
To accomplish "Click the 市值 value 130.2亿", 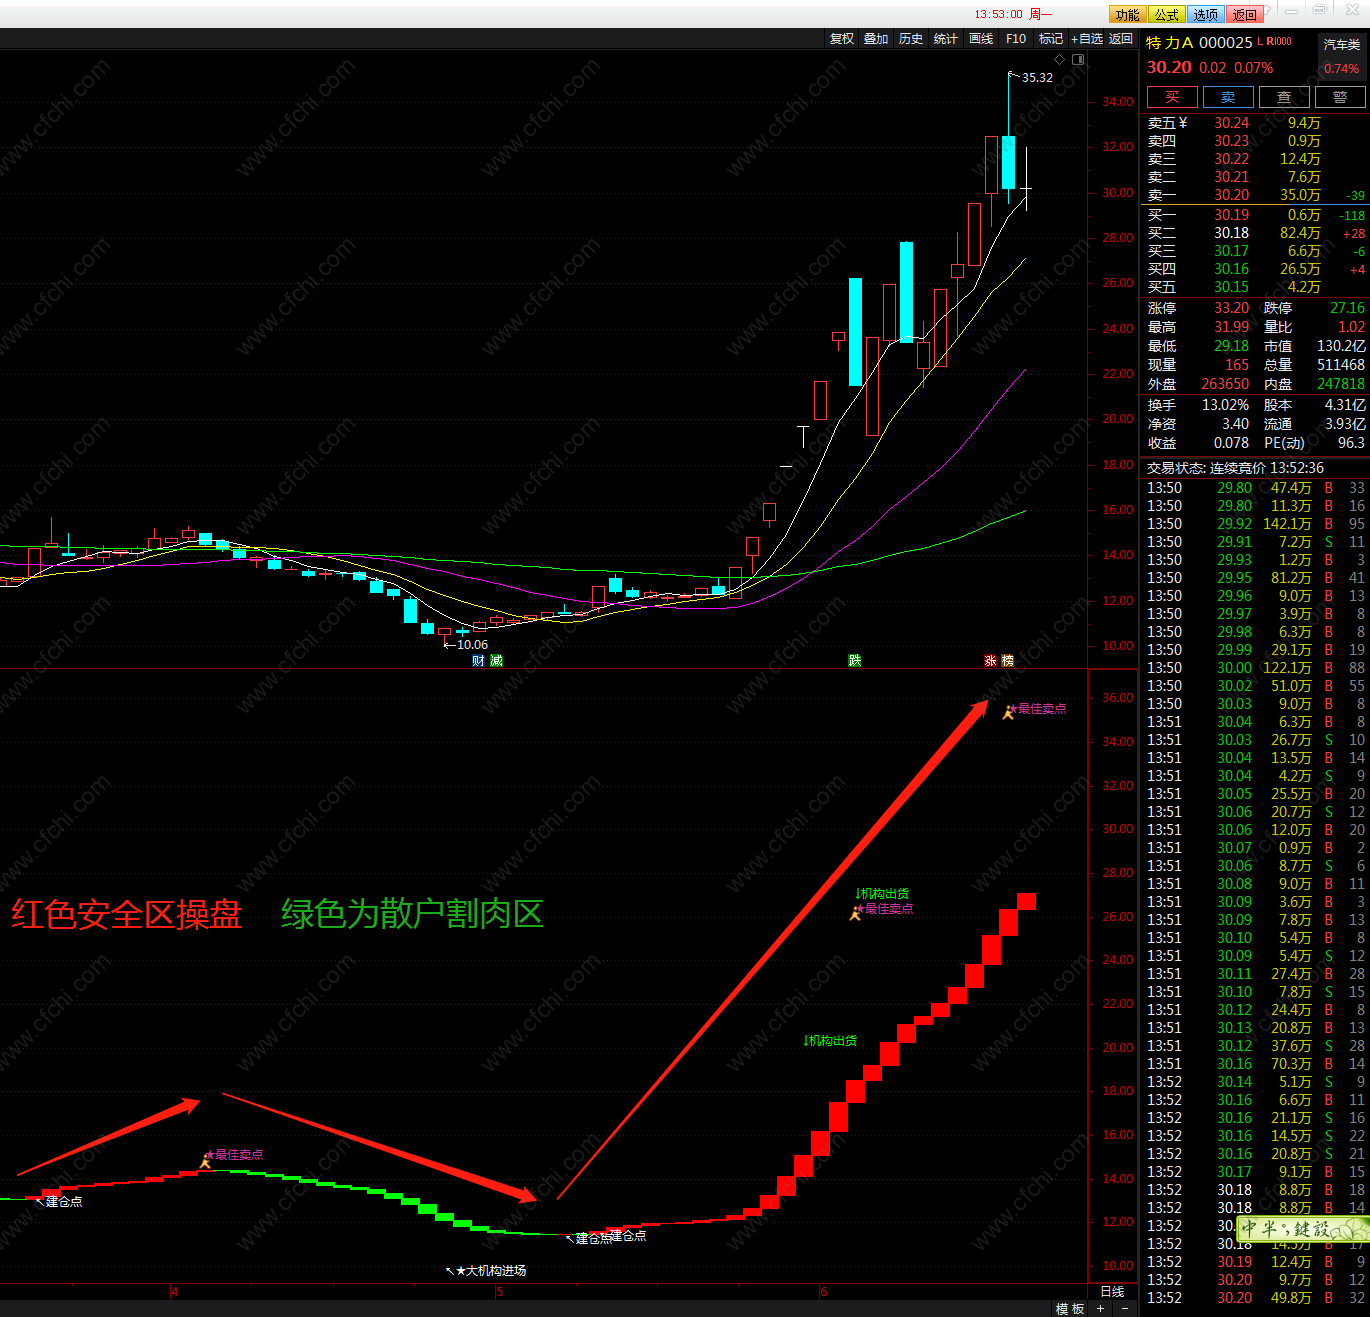I will pyautogui.click(x=1341, y=346).
